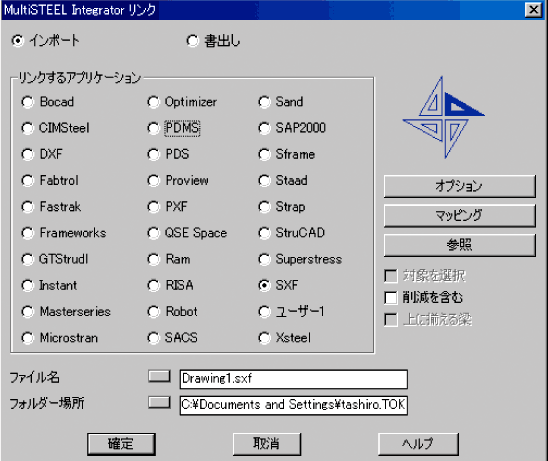
Task: Choose Masterseries in application list
Action: click(27, 312)
